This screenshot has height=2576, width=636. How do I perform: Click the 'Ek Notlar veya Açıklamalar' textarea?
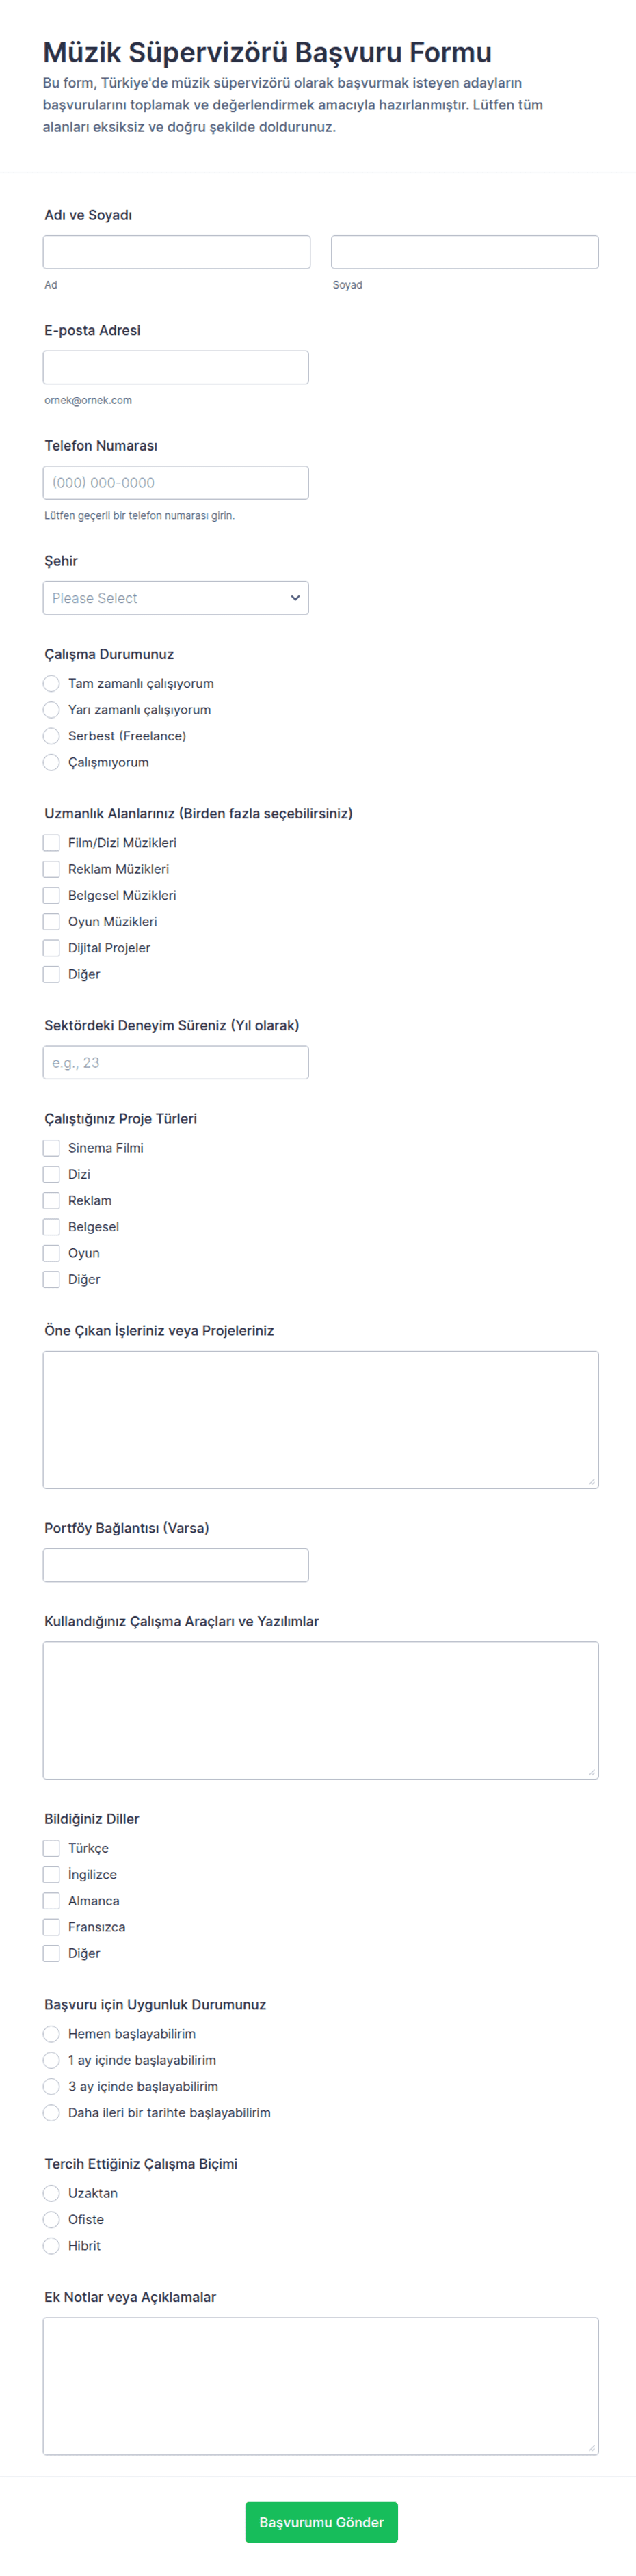[x=321, y=2386]
